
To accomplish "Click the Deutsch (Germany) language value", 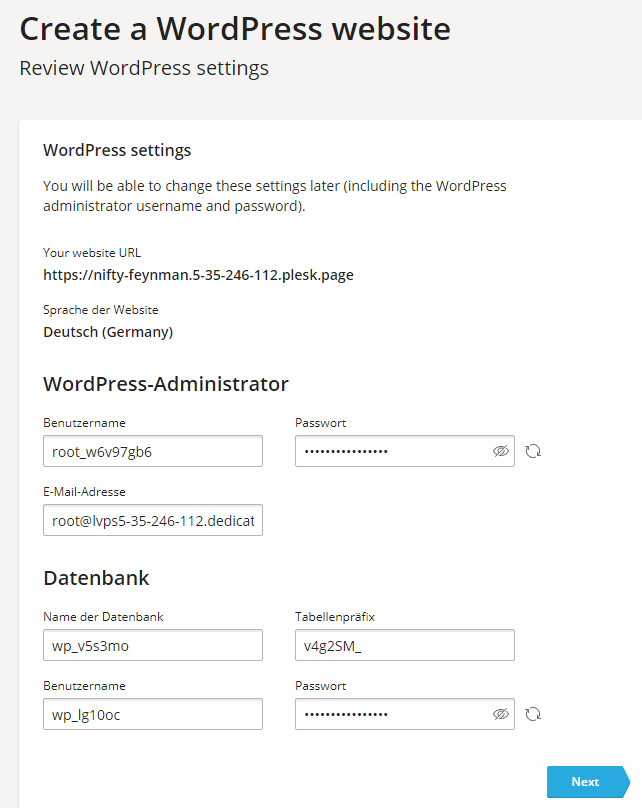I will coord(108,332).
